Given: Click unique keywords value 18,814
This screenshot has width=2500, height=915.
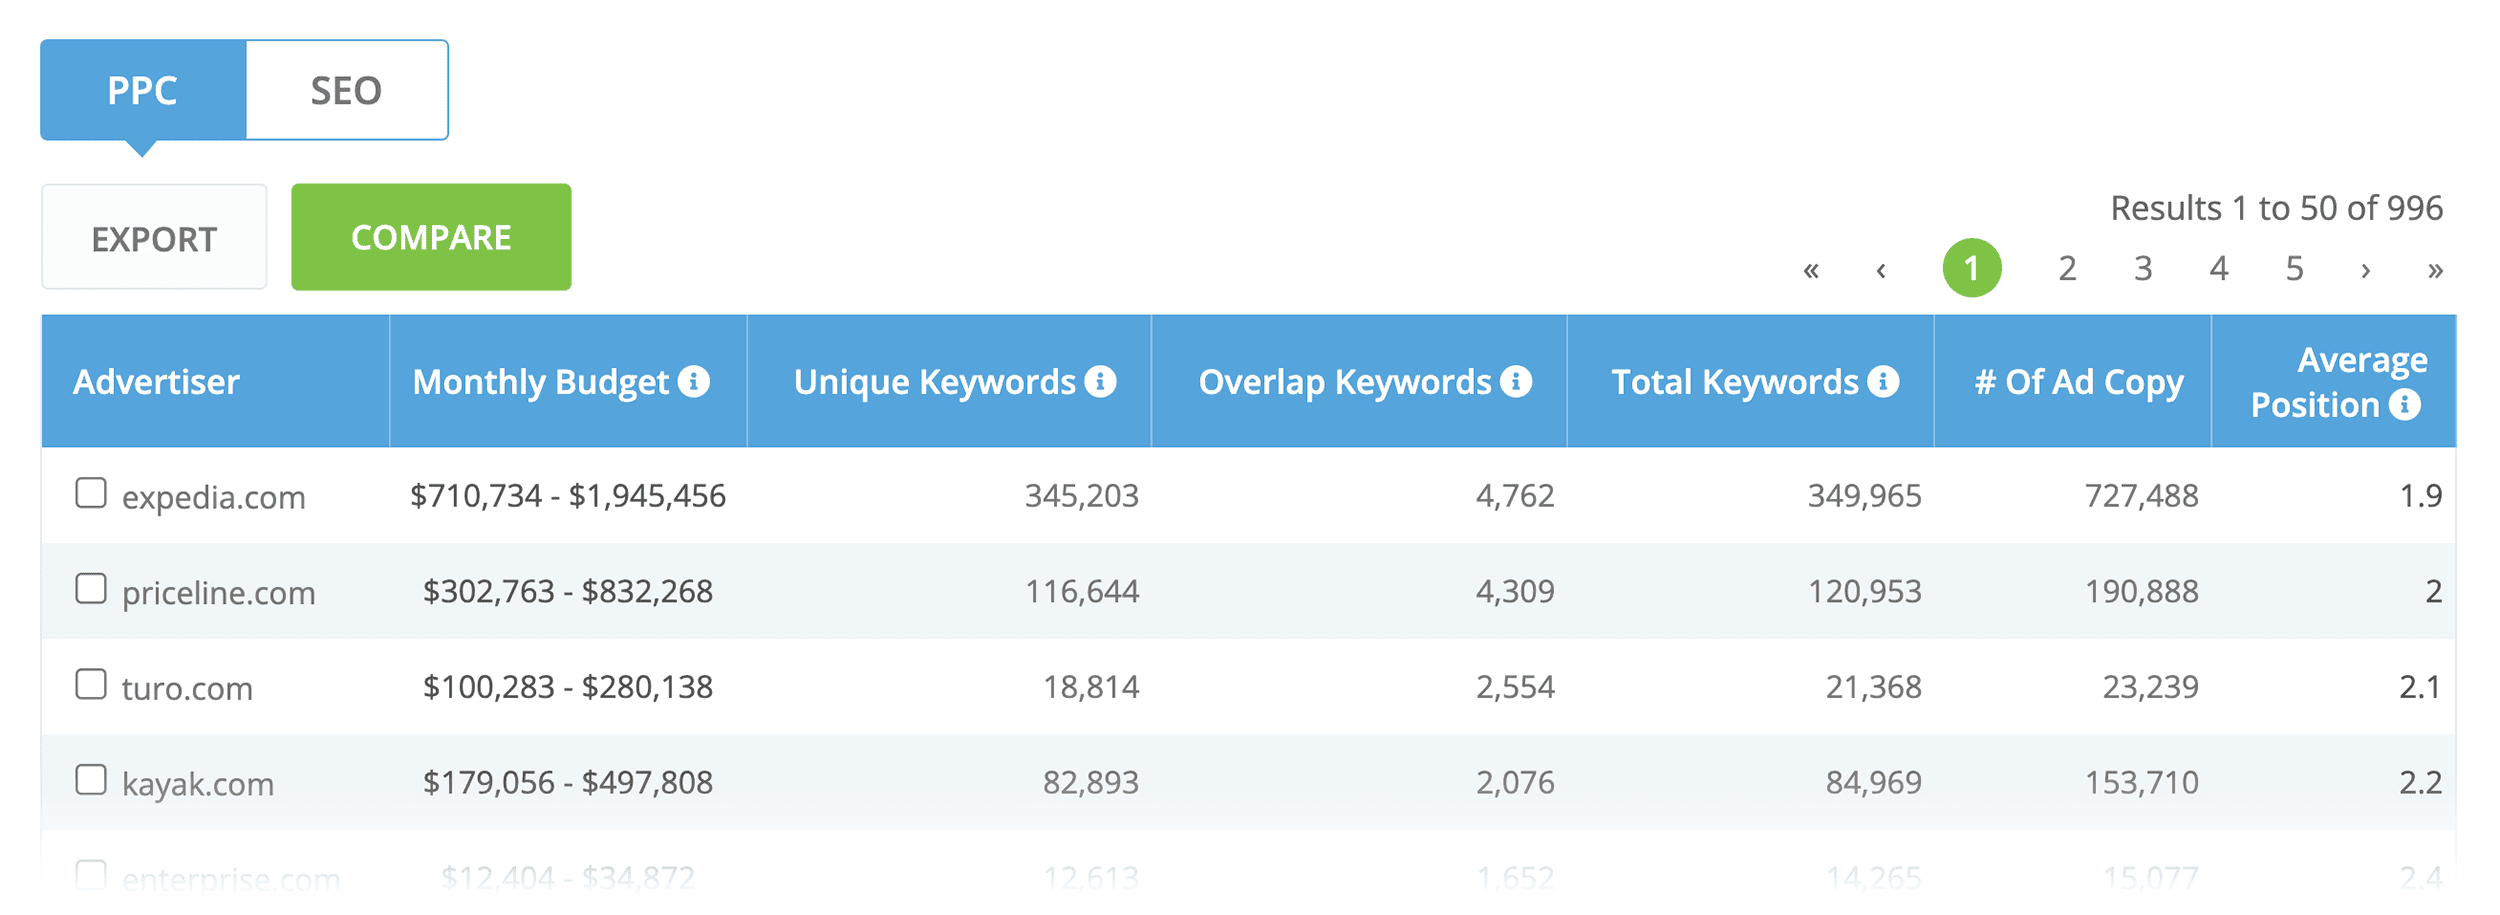Looking at the screenshot, I should click(1091, 687).
